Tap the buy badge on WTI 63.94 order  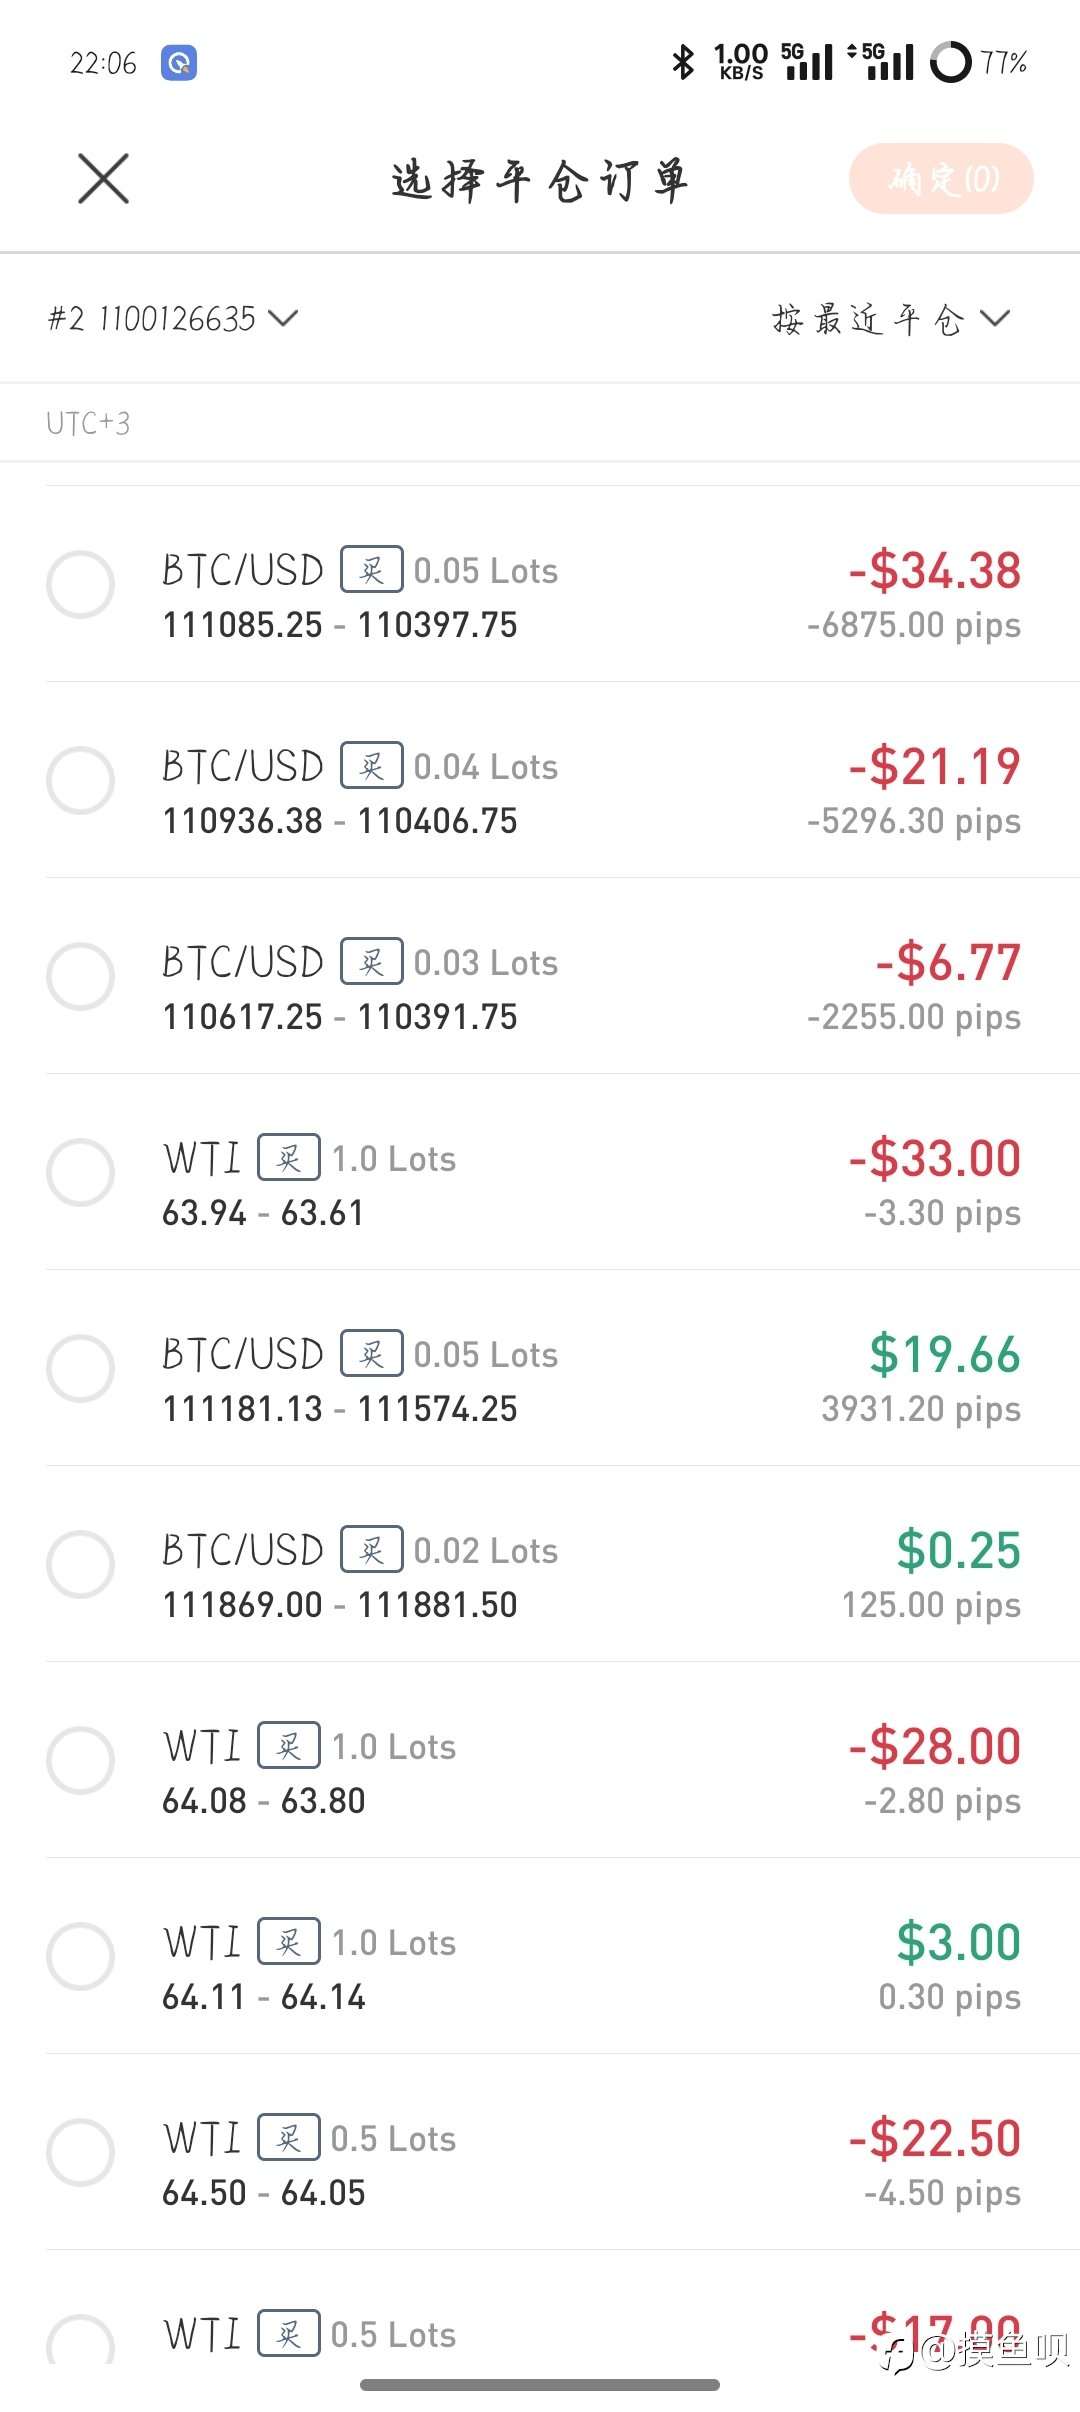[289, 1158]
